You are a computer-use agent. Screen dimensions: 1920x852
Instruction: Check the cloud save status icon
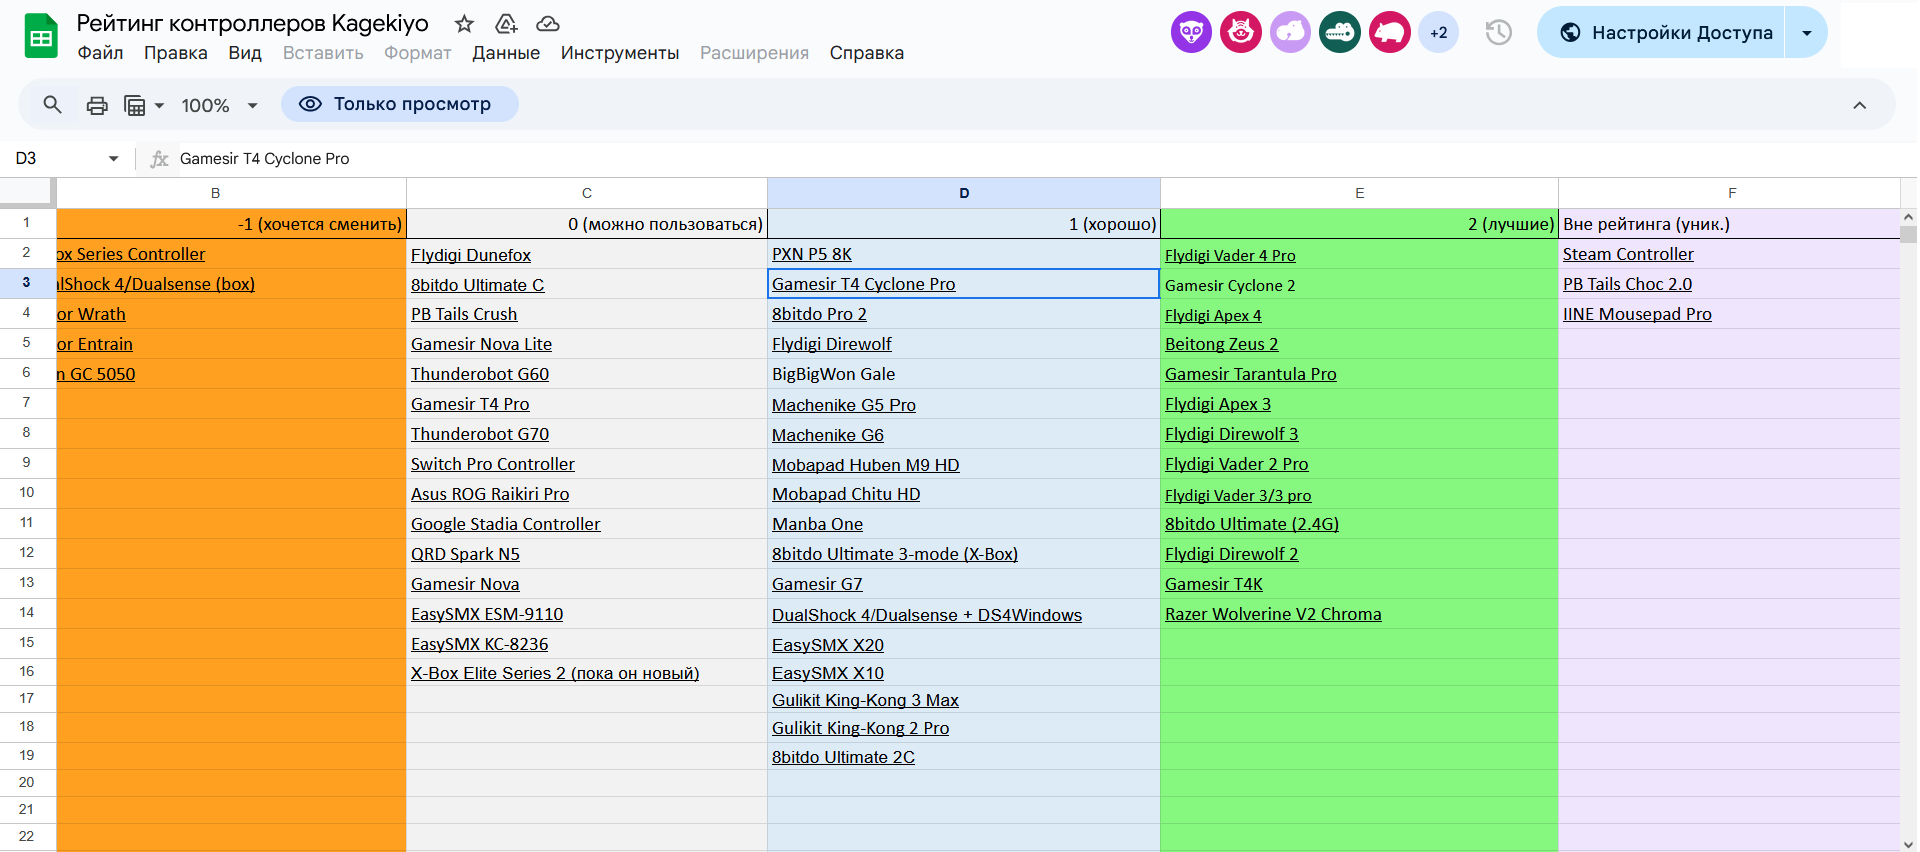548,24
